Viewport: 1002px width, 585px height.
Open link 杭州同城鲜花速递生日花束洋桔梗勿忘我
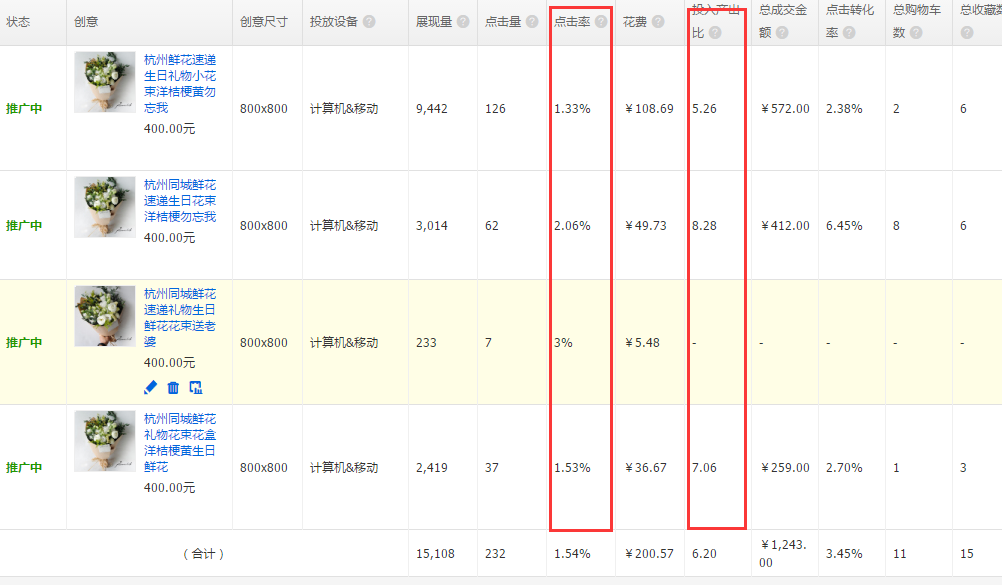180,201
